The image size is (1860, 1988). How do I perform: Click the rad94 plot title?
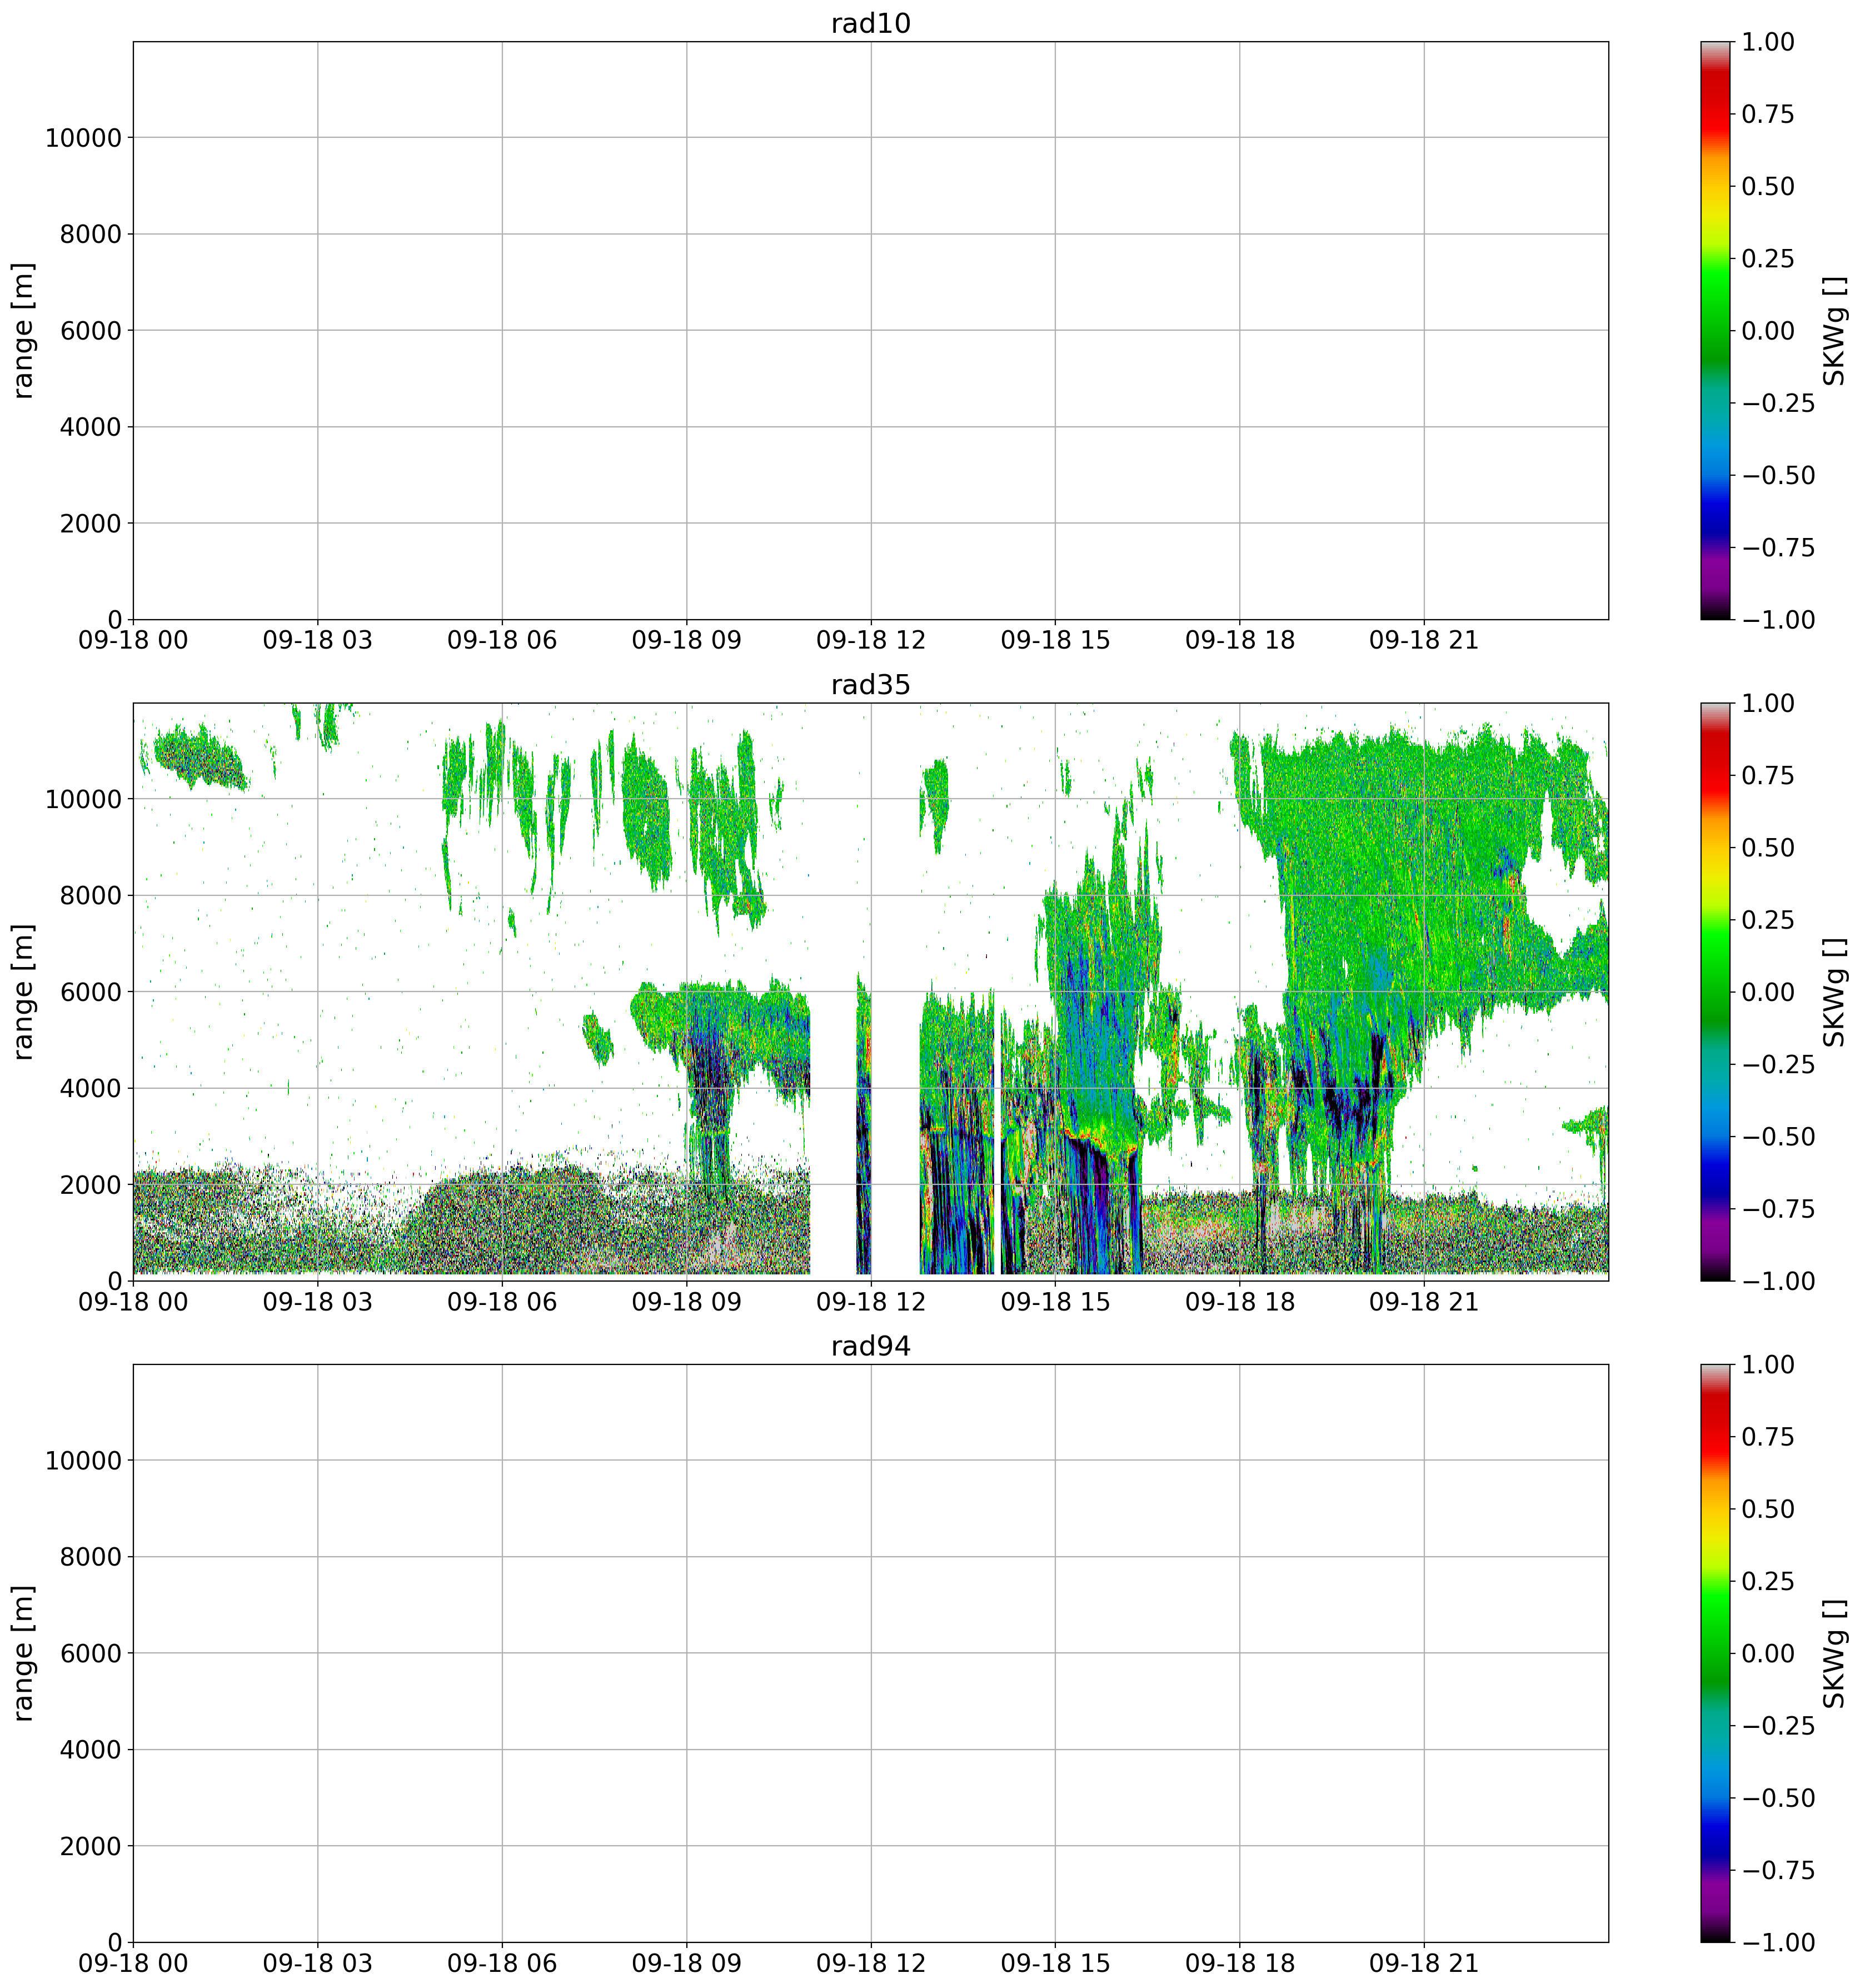pos(870,1346)
